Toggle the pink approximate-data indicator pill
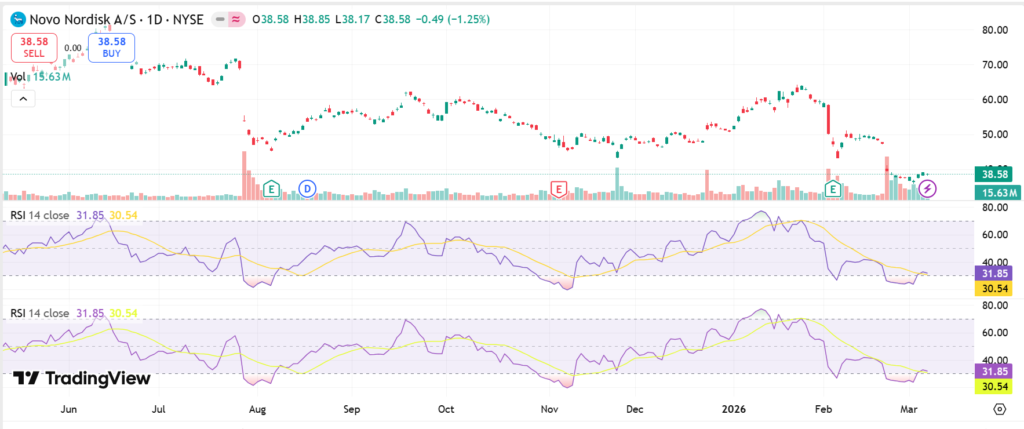The height and width of the screenshot is (429, 1024). (x=238, y=19)
